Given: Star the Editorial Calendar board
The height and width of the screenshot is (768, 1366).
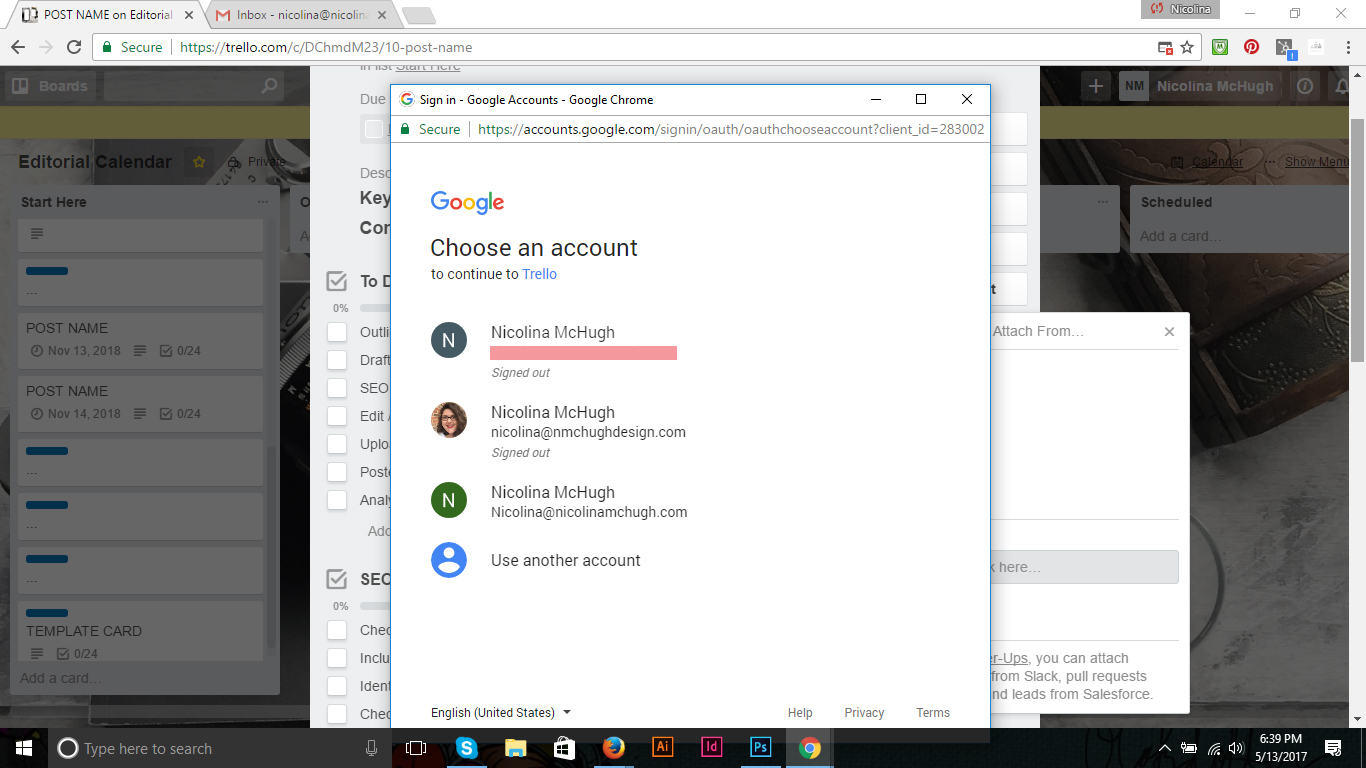Looking at the screenshot, I should coord(199,162).
